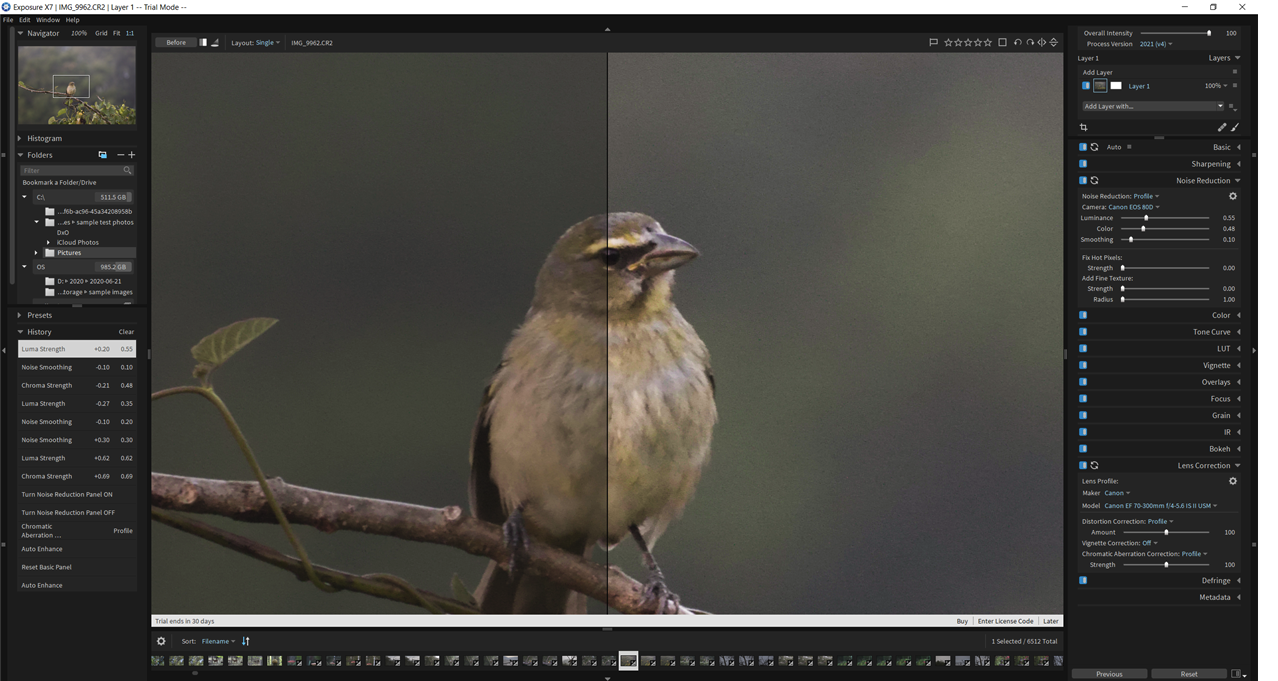Toggle Layer 1 visibility in the Layers panel
Viewport: 1278px width, 681px height.
point(1085,85)
